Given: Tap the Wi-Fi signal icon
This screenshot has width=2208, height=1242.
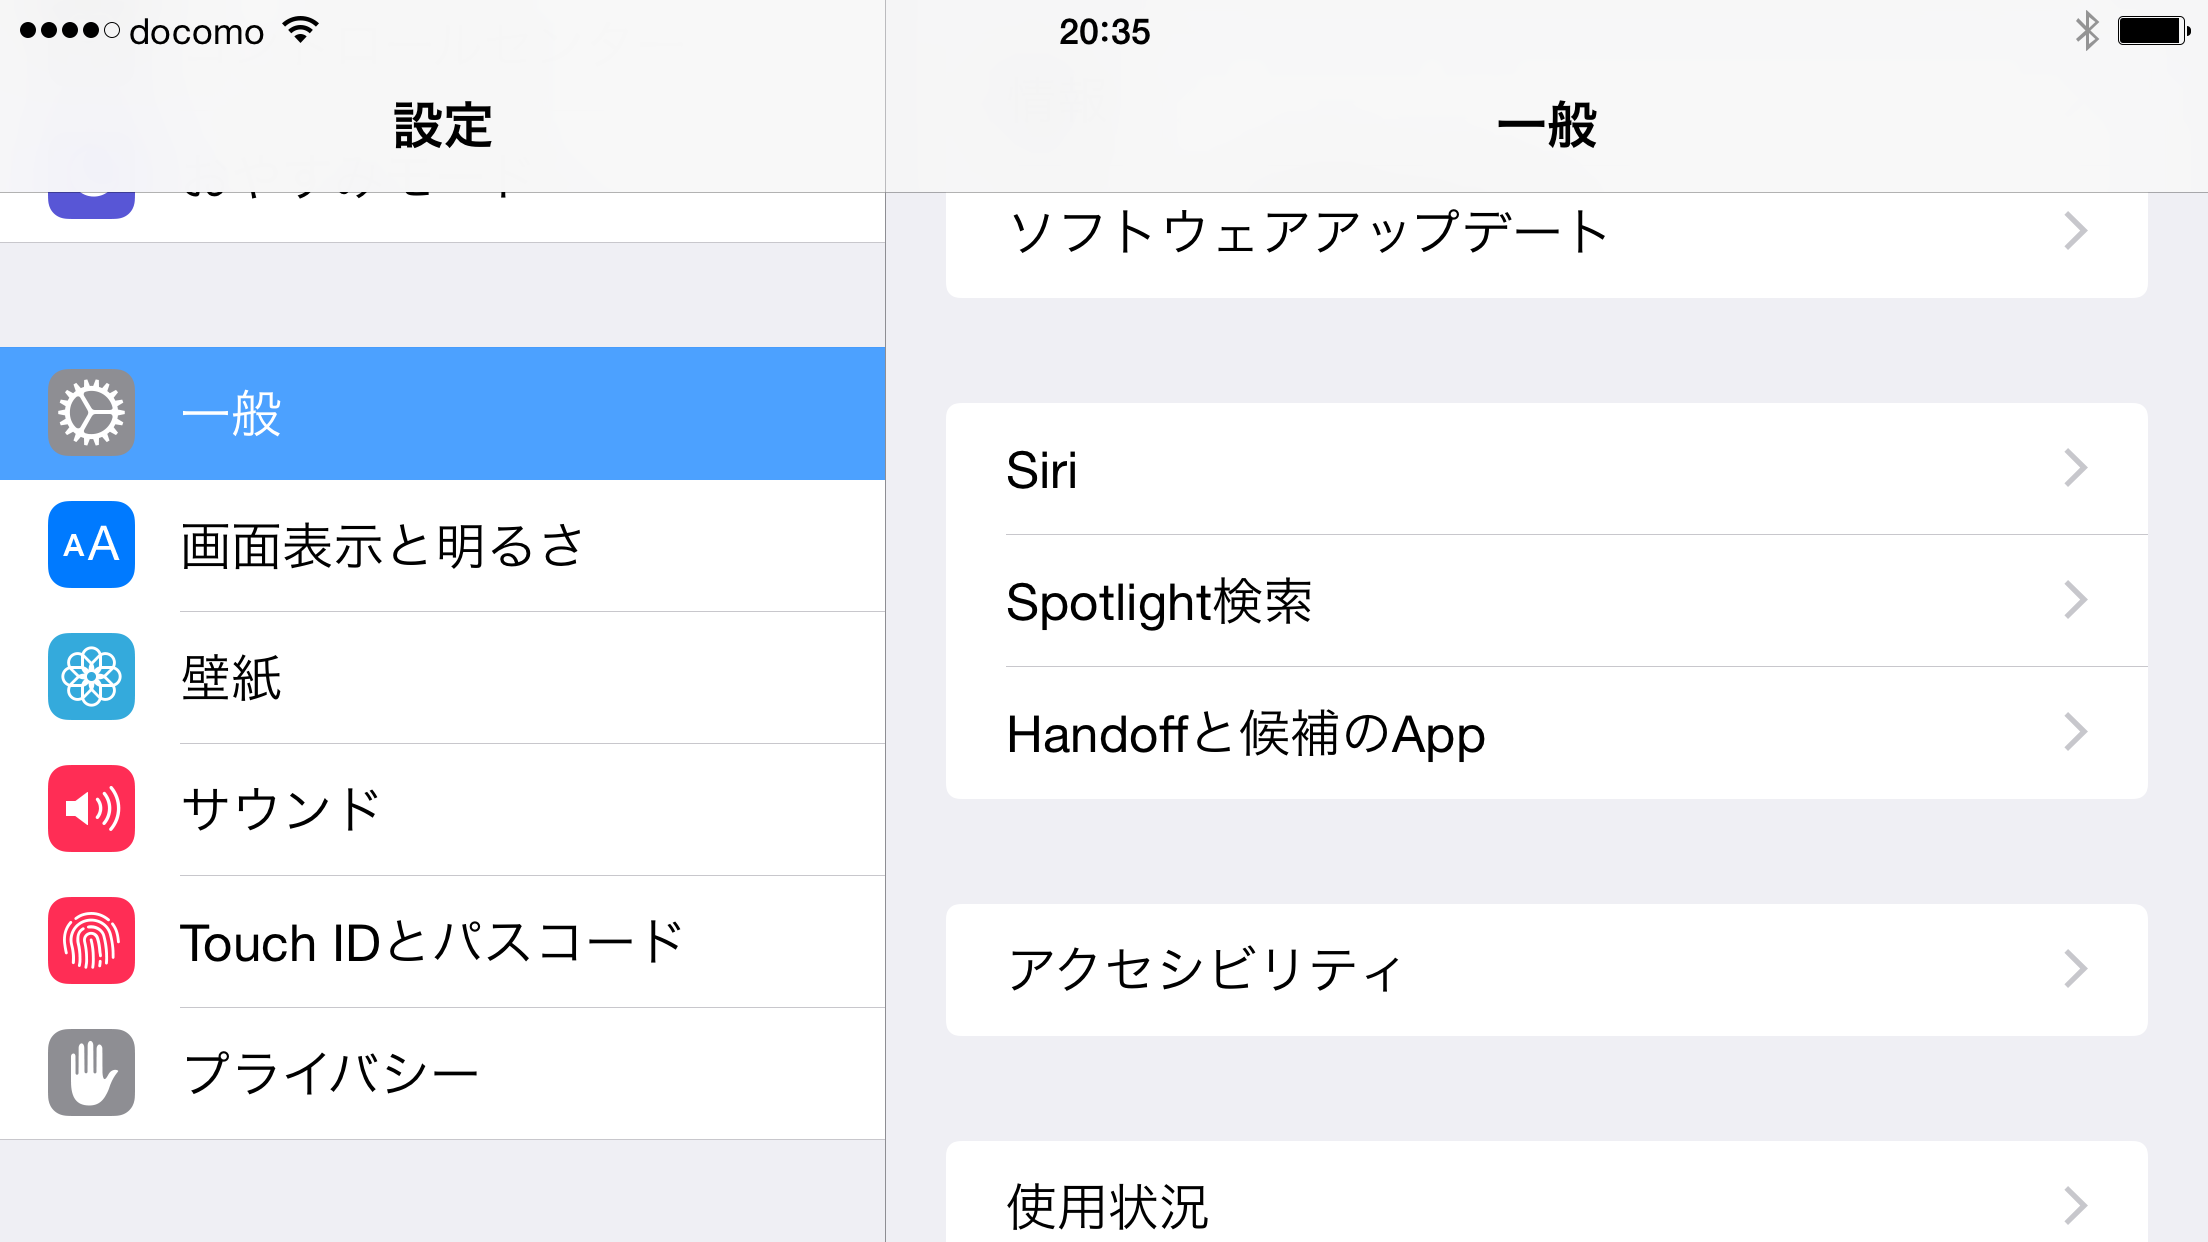Looking at the screenshot, I should click(x=300, y=31).
